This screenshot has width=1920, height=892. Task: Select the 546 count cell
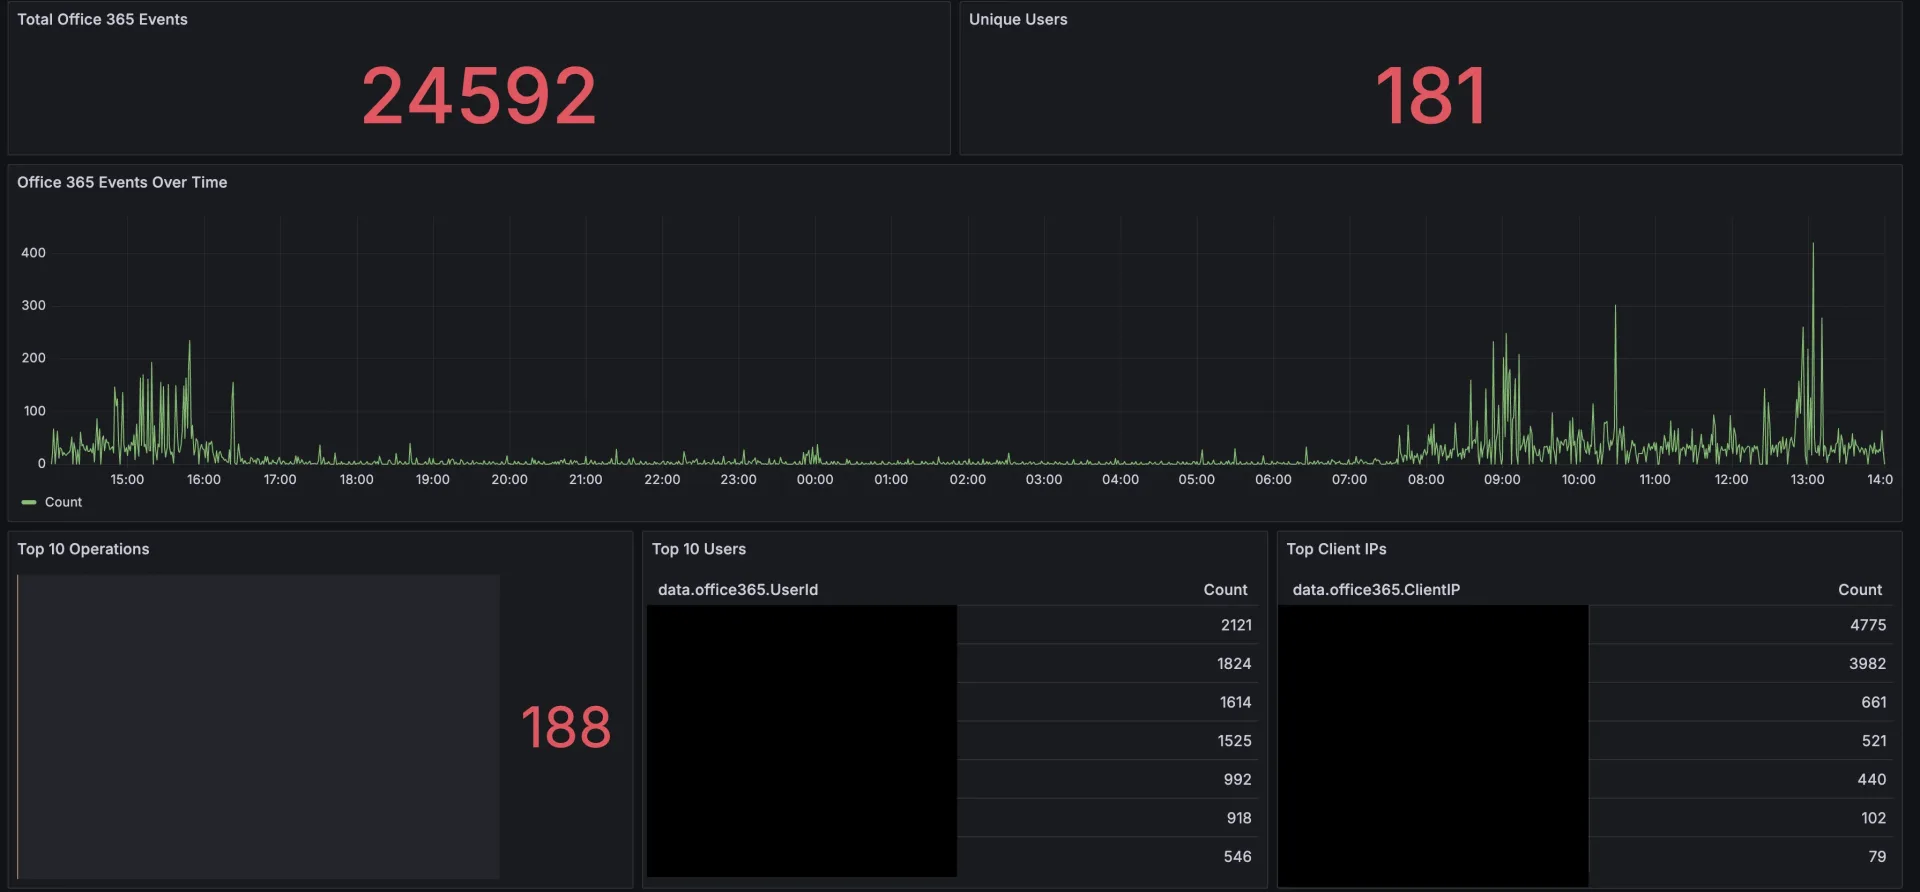pos(1237,857)
